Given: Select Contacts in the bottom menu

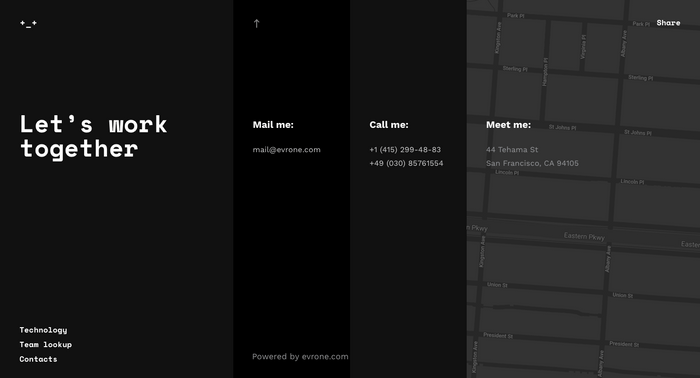Looking at the screenshot, I should click(x=38, y=359).
